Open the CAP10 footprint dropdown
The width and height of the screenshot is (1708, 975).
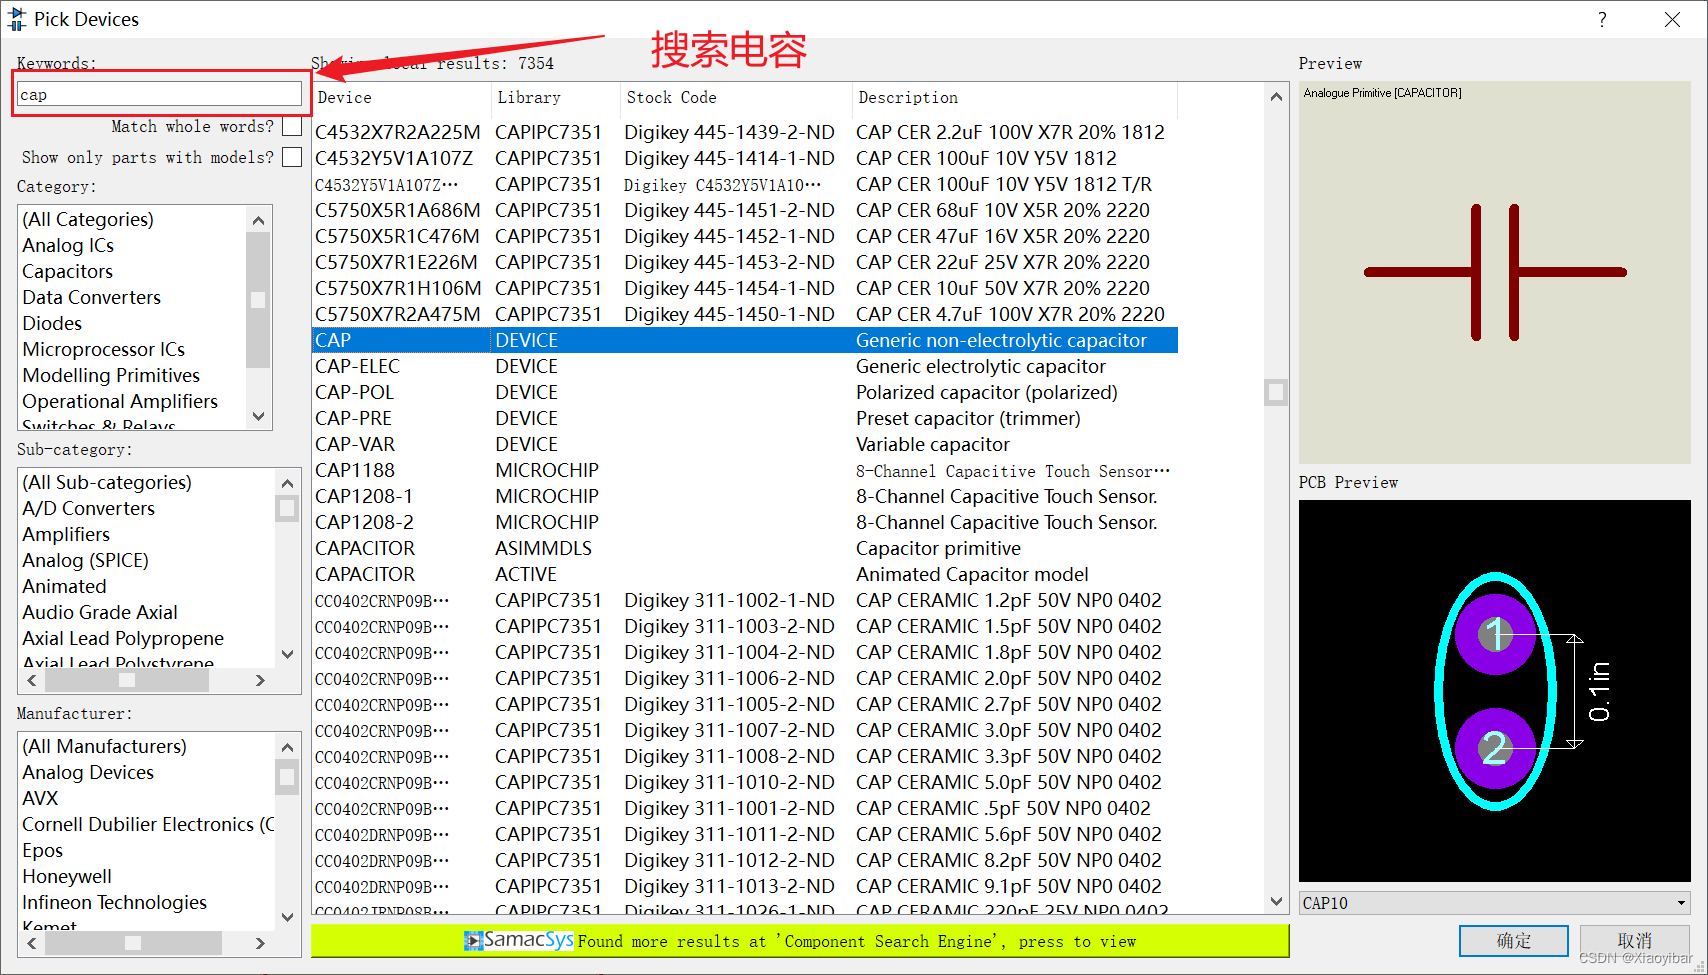point(1679,903)
